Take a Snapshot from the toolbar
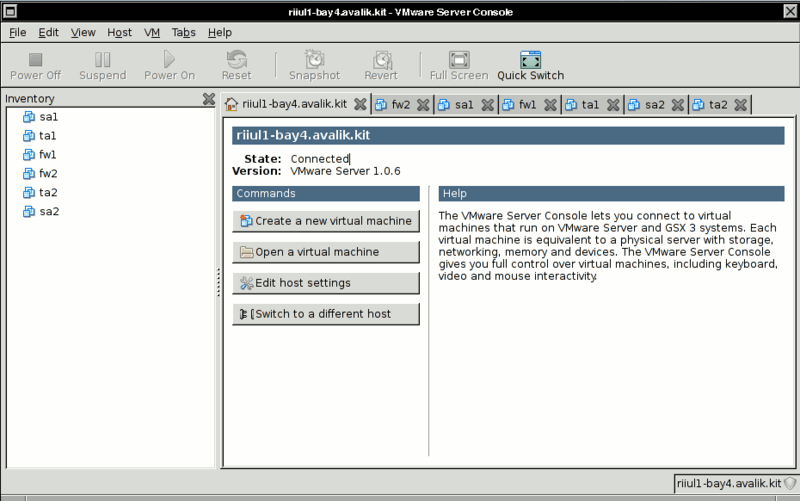This screenshot has height=501, width=800. pos(314,66)
